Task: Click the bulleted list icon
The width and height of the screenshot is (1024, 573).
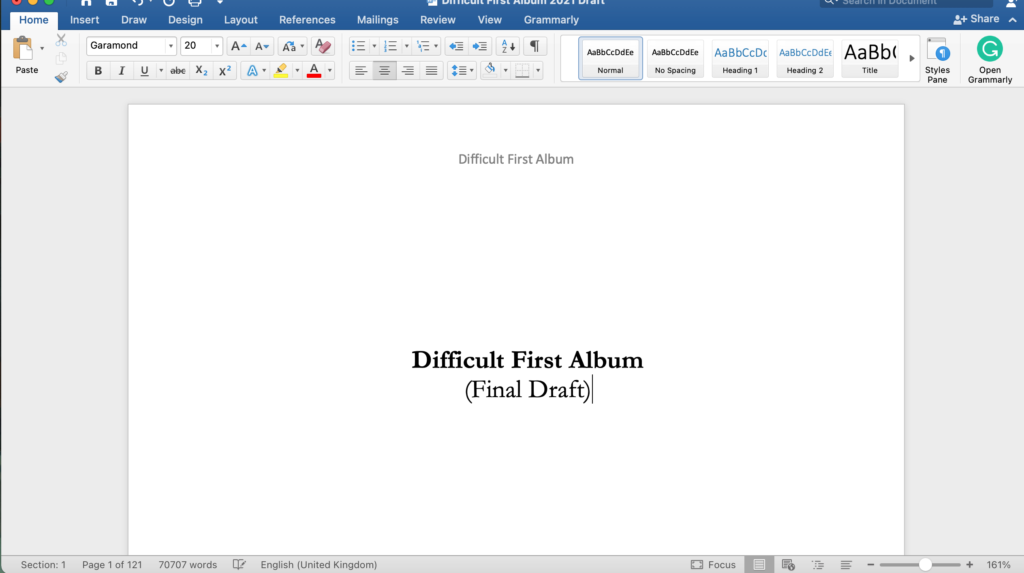Action: [x=358, y=46]
